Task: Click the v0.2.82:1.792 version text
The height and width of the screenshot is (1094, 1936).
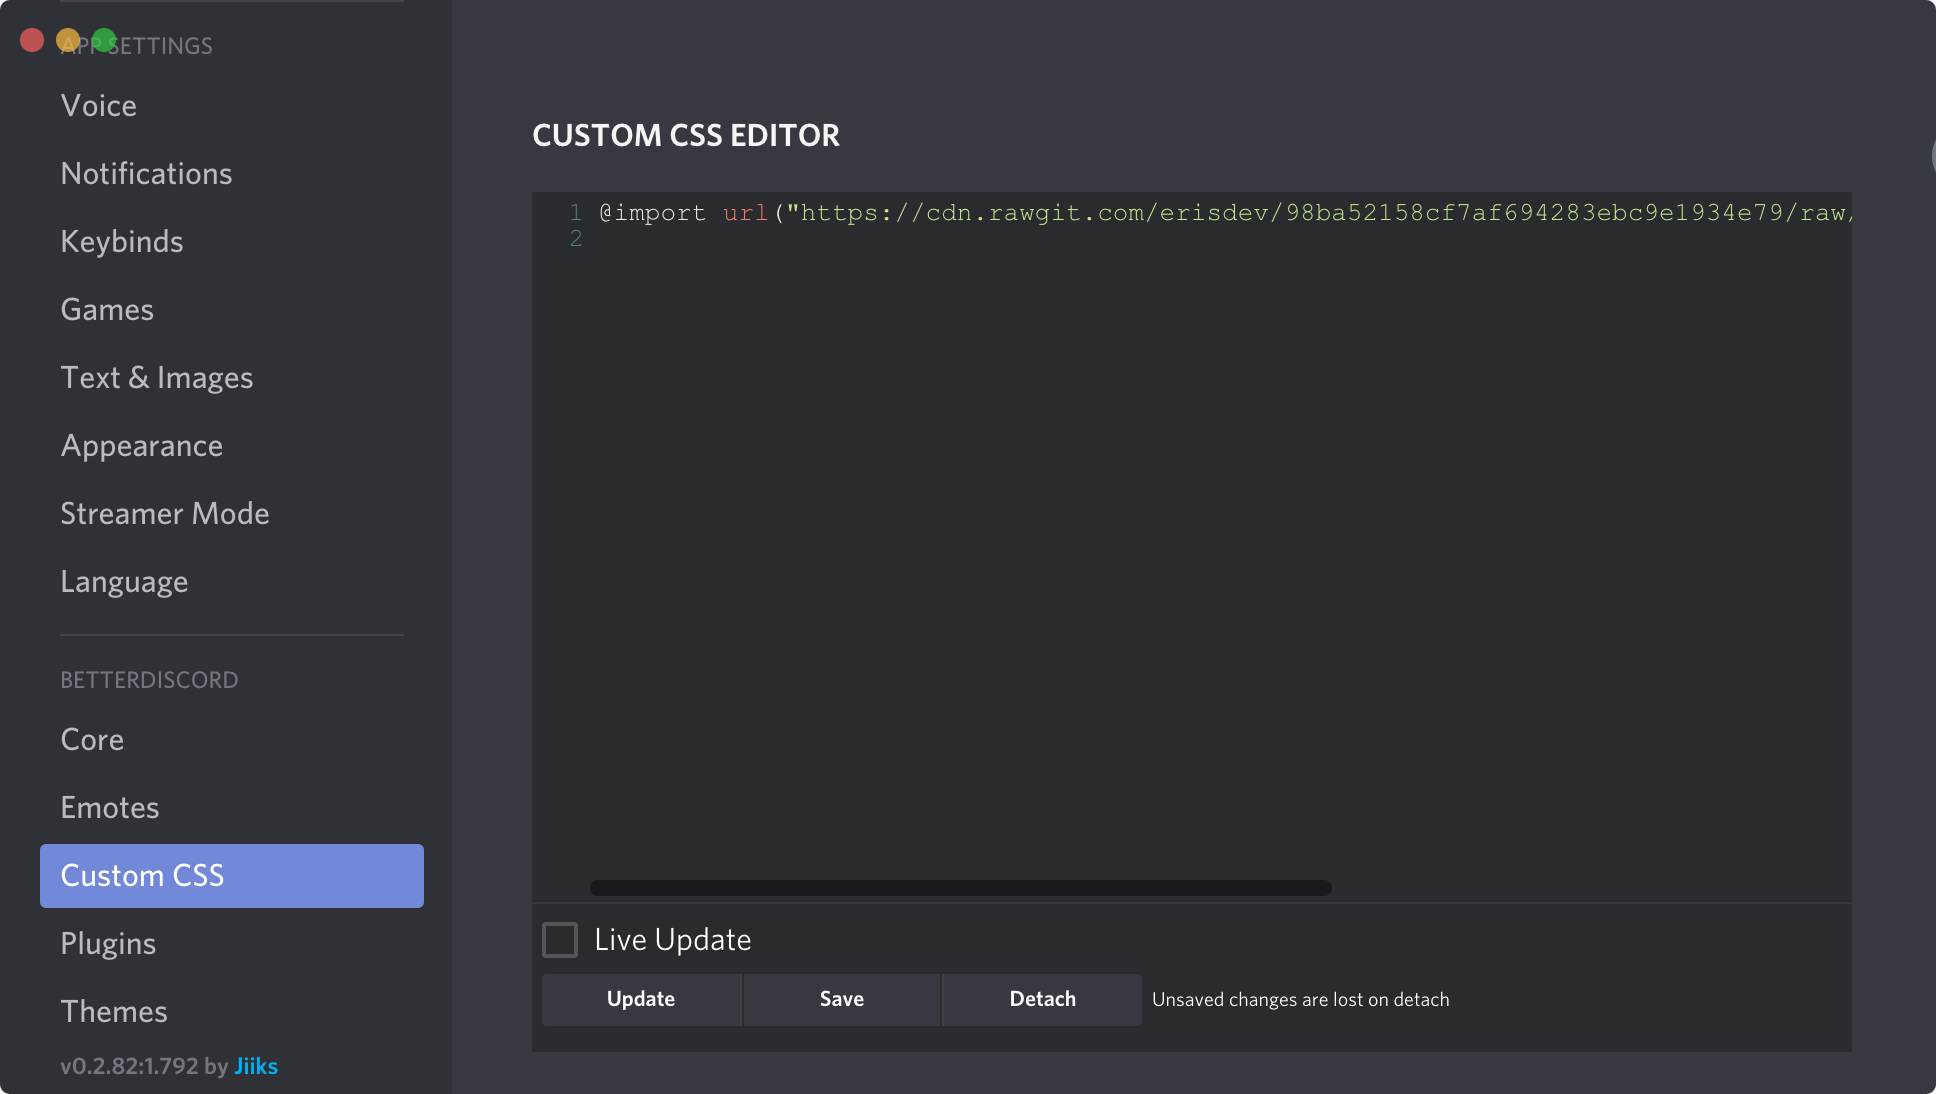Action: click(129, 1066)
